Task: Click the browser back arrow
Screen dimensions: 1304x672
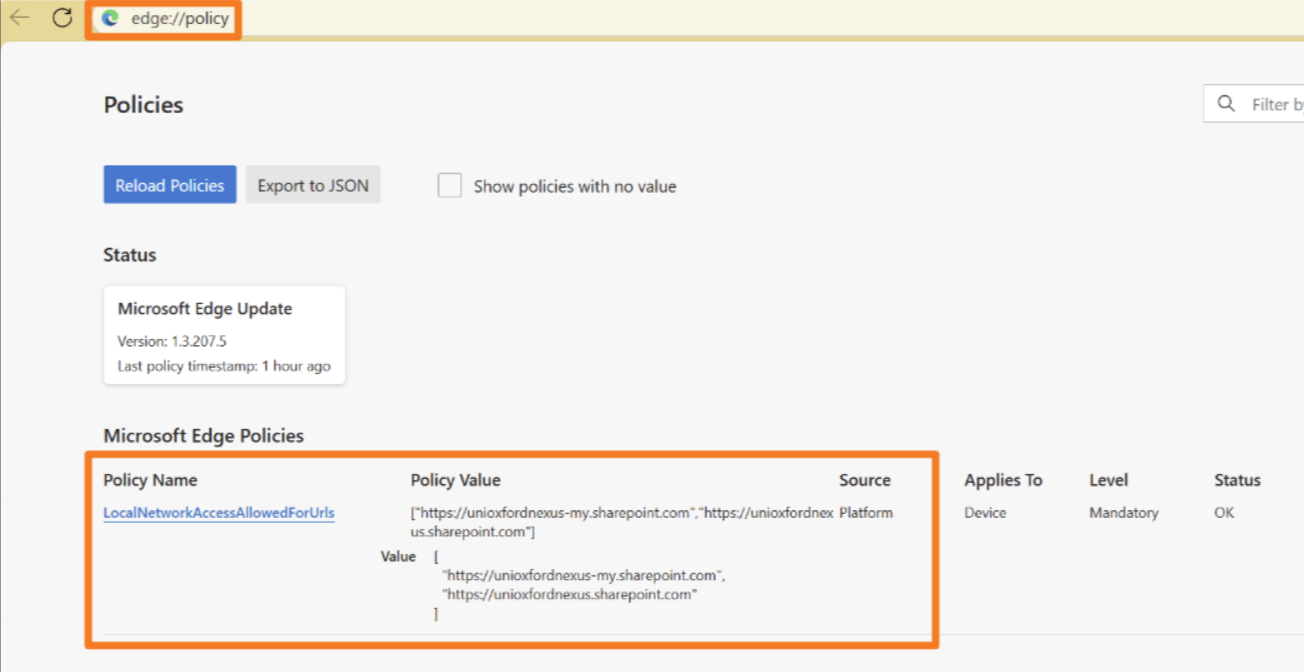Action: pos(20,18)
